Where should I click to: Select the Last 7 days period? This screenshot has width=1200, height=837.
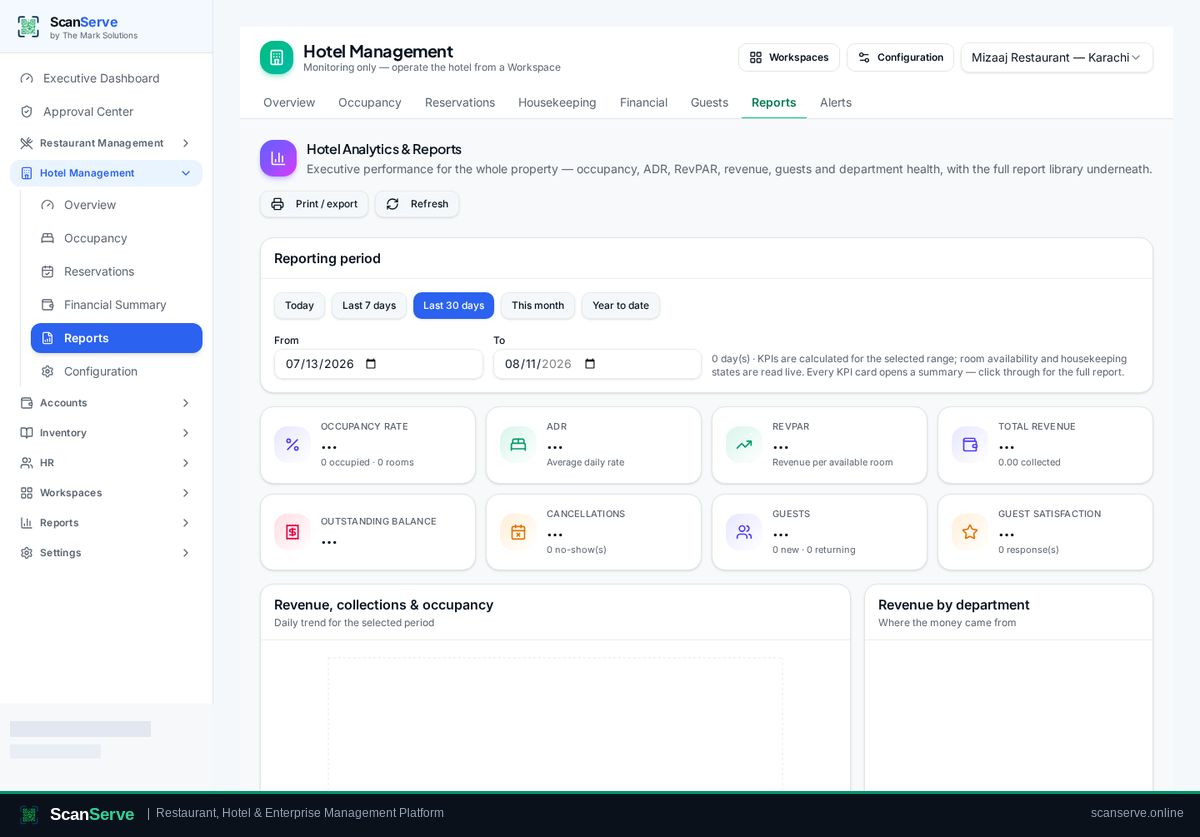[x=369, y=306]
